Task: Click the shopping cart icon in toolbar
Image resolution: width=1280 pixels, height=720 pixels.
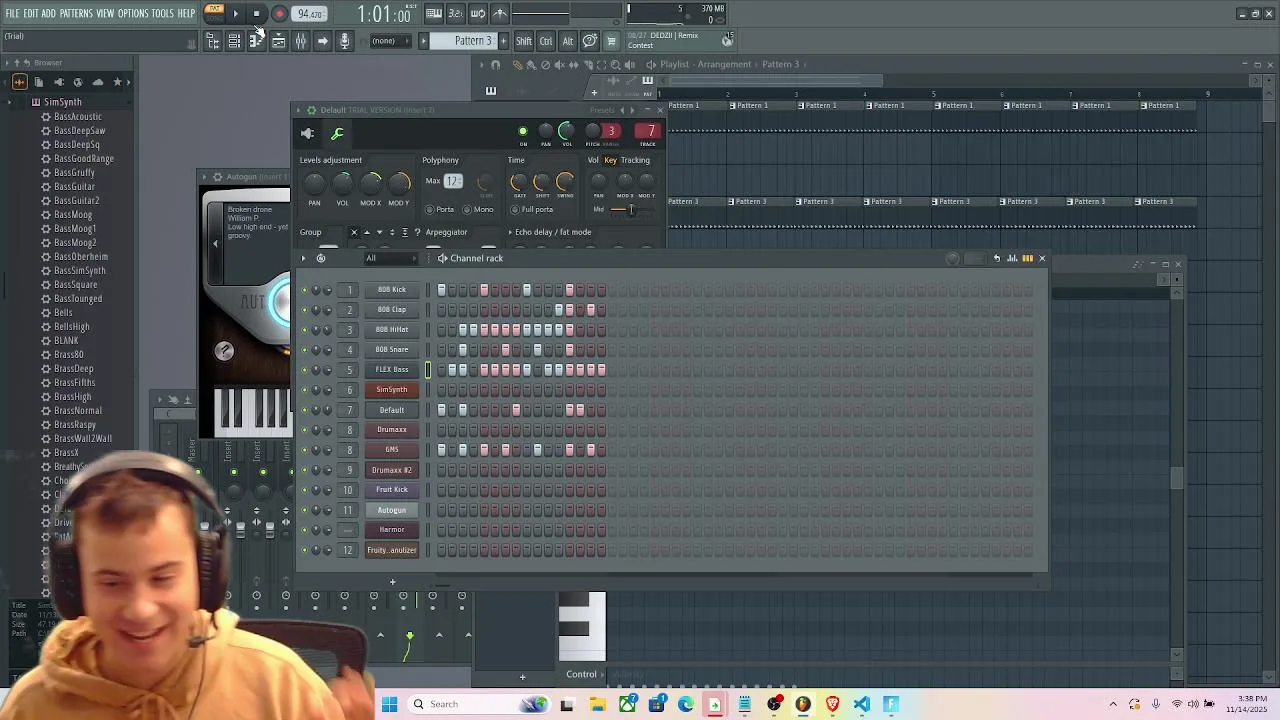Action: (x=612, y=41)
